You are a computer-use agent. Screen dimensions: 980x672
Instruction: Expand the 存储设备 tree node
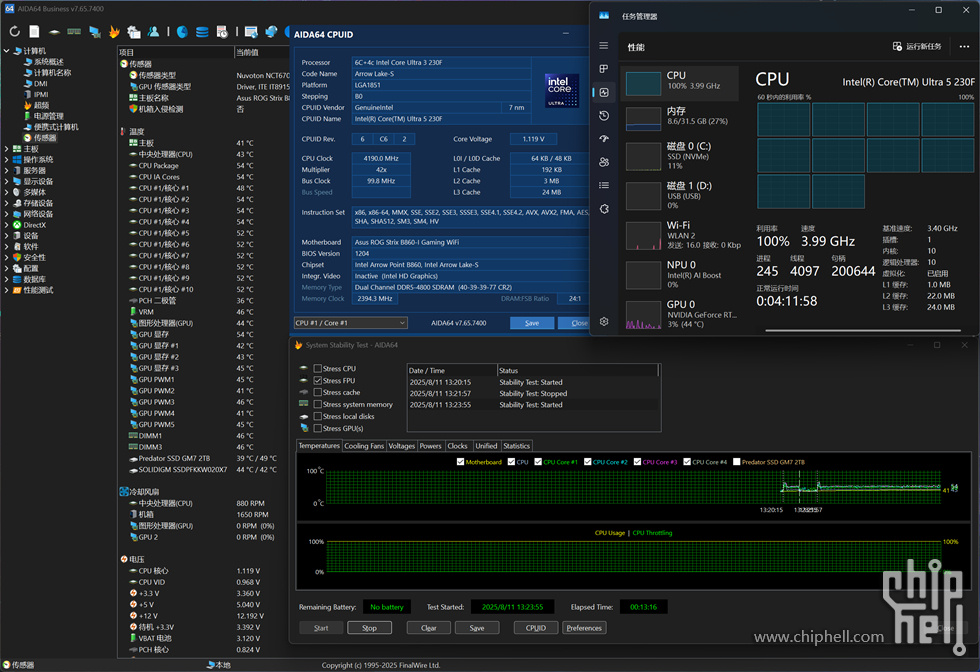click(x=6, y=203)
